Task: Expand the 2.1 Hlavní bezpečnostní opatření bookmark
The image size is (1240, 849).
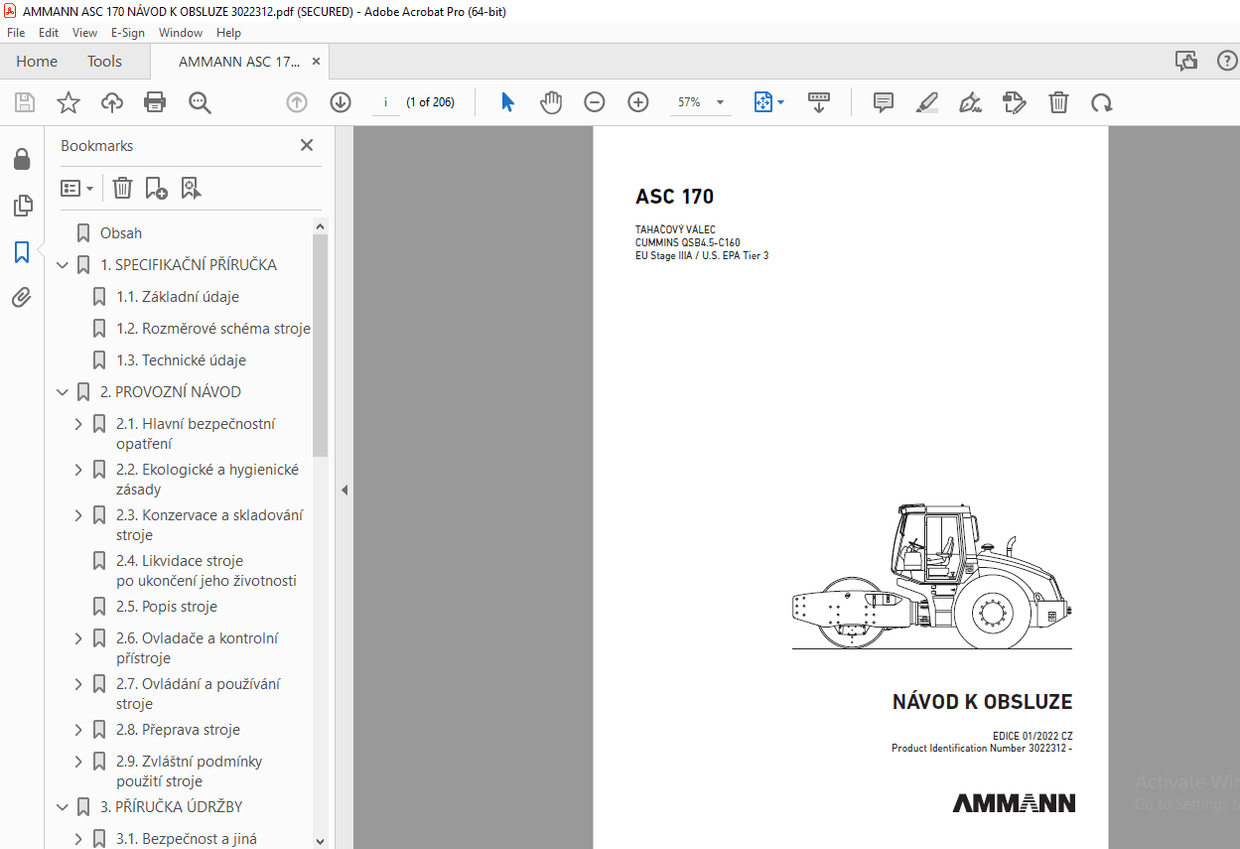Action: 78,423
